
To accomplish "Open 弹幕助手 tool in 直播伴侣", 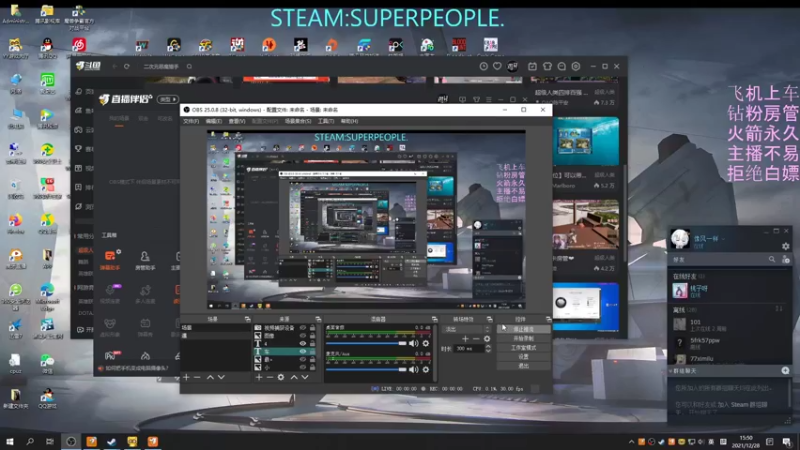I will (x=110, y=260).
